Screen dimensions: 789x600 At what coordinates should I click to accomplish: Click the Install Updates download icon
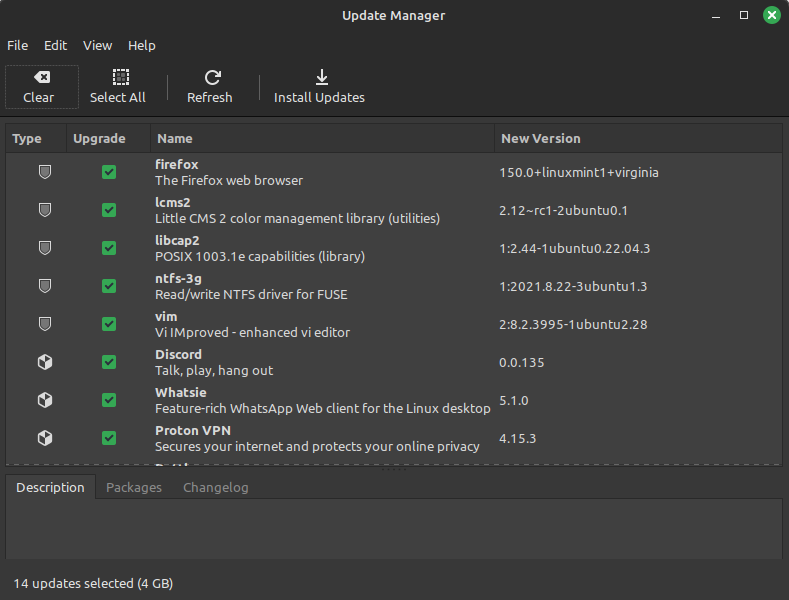tap(321, 77)
